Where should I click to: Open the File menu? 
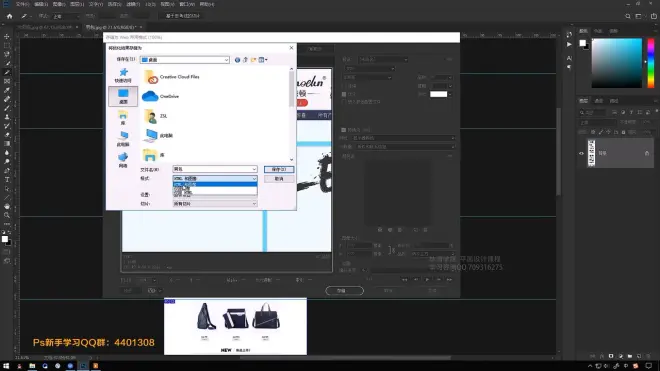pos(22,4)
